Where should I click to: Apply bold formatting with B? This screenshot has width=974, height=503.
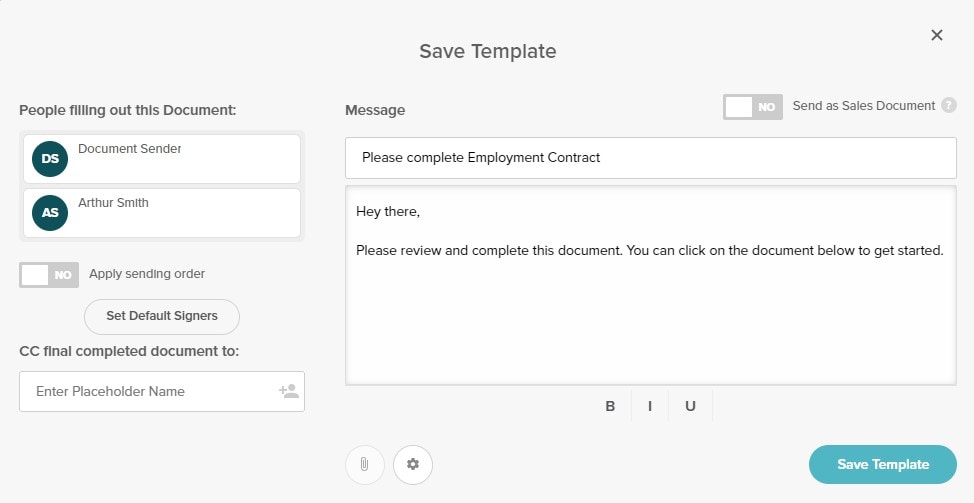(x=610, y=407)
